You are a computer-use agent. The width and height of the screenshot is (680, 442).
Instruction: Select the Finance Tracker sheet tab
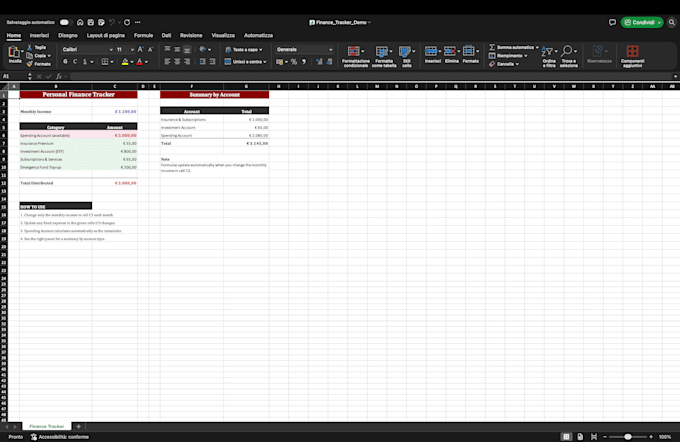click(47, 426)
